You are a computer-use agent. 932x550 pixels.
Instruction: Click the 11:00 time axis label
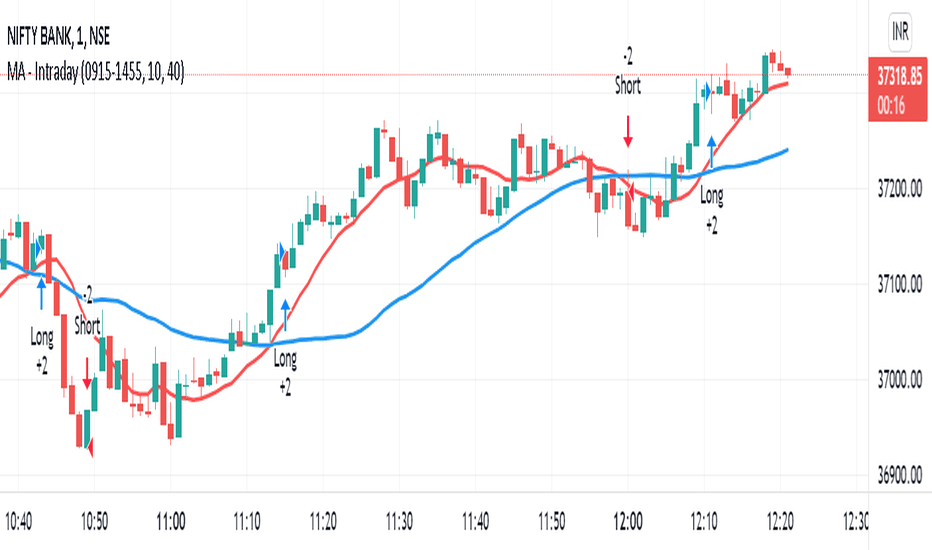(171, 522)
